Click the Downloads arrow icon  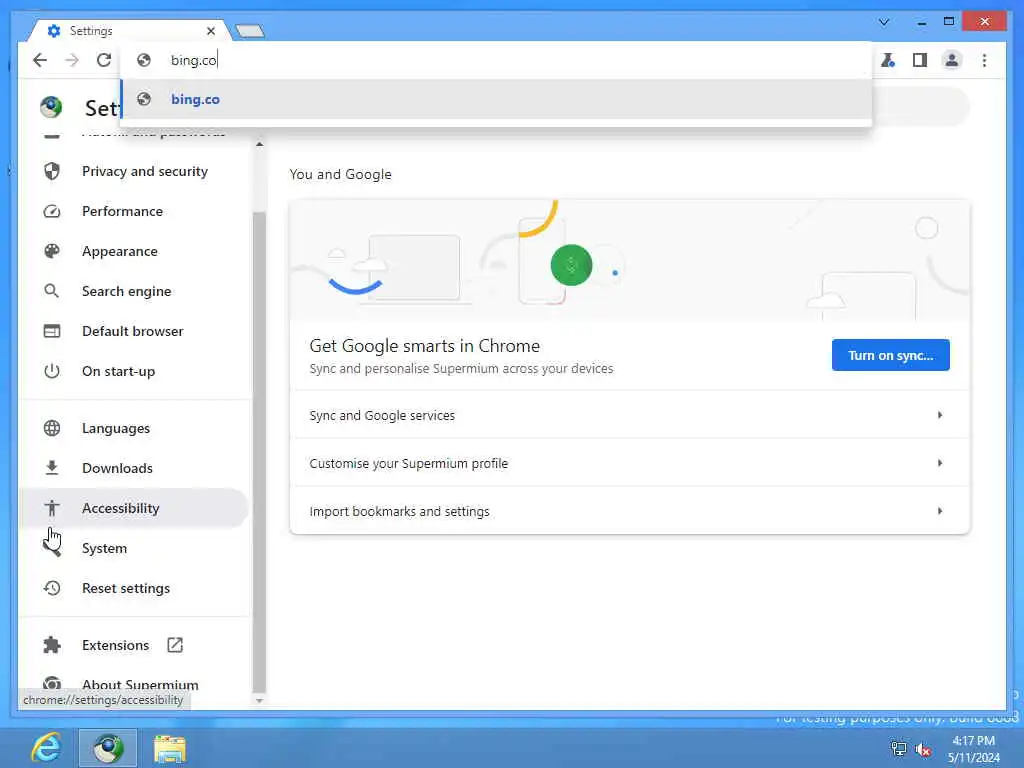pyautogui.click(x=52, y=468)
